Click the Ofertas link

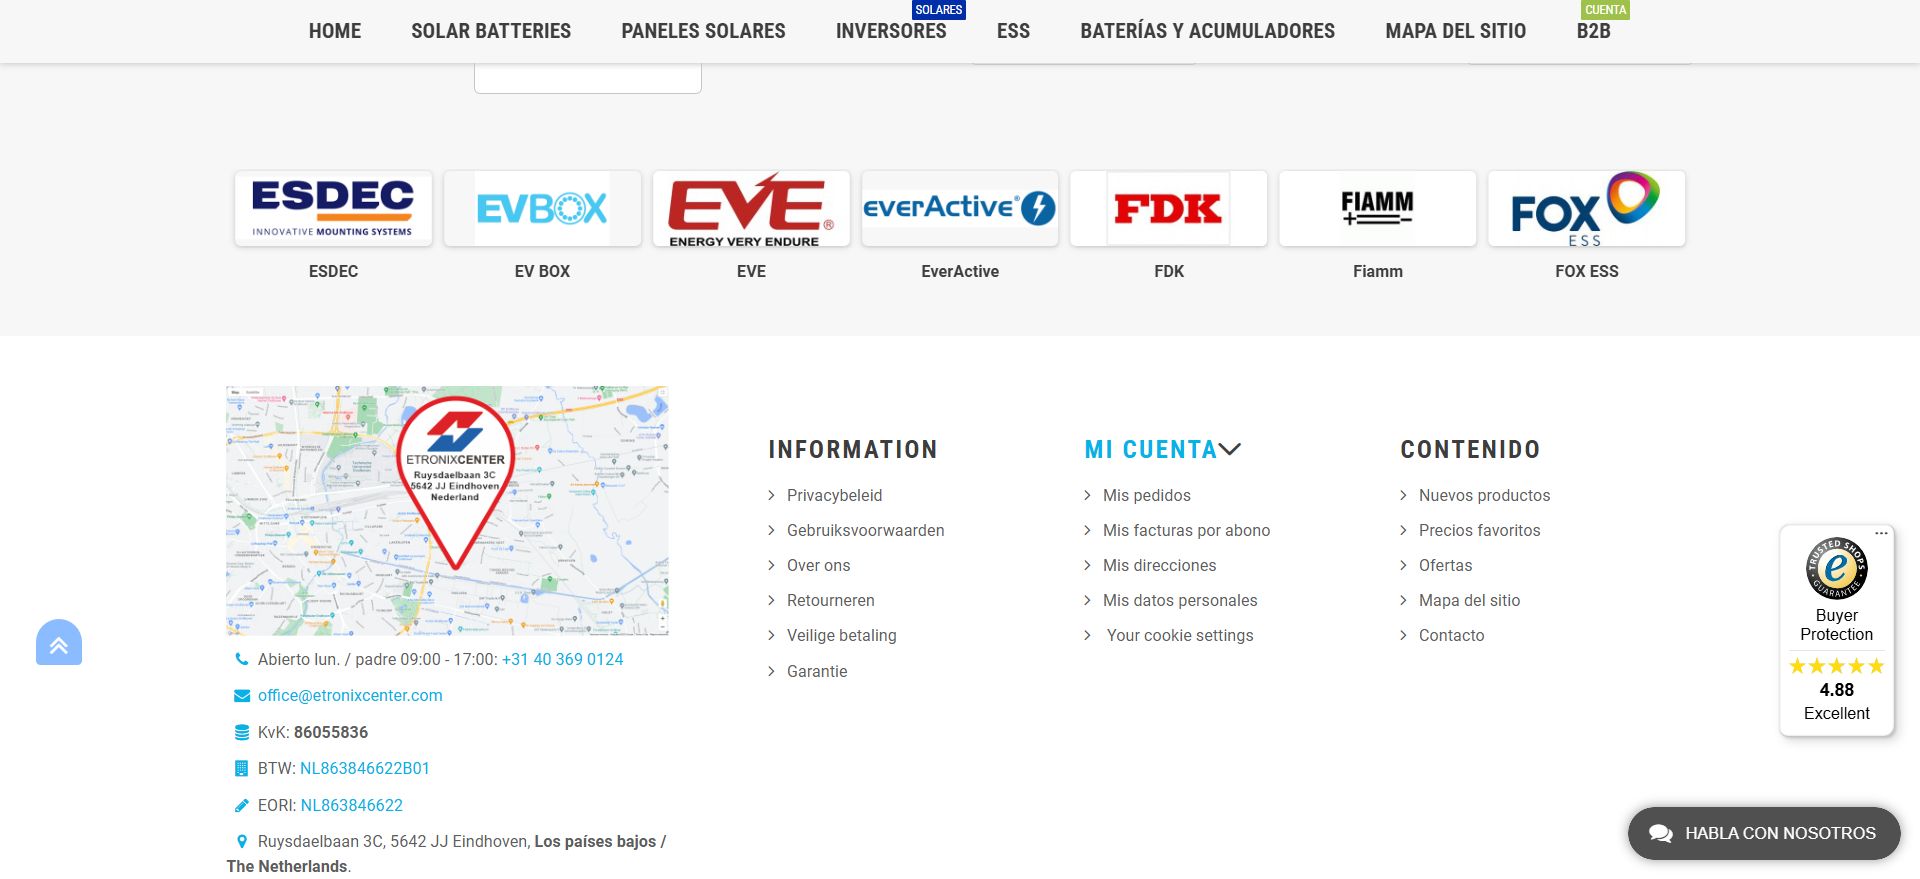click(1445, 566)
